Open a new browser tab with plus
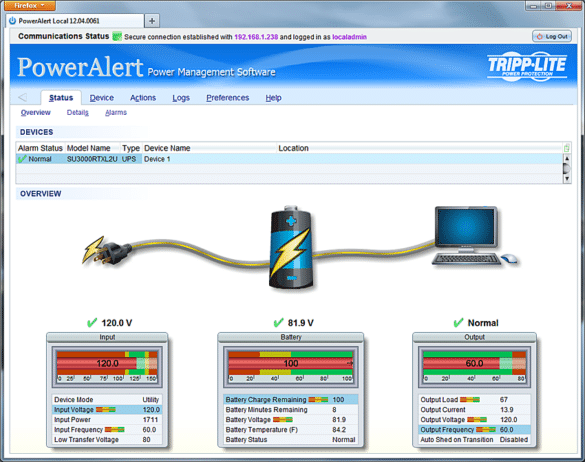 point(152,21)
